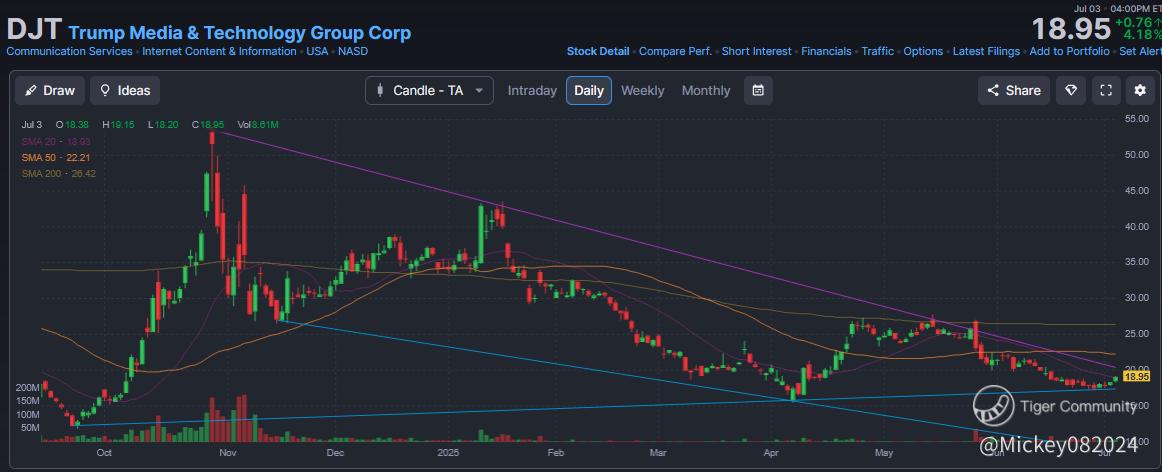Image resolution: width=1162 pixels, height=472 pixels.
Task: Click the lightbulb icon in Ideas button
Action: tap(105, 90)
